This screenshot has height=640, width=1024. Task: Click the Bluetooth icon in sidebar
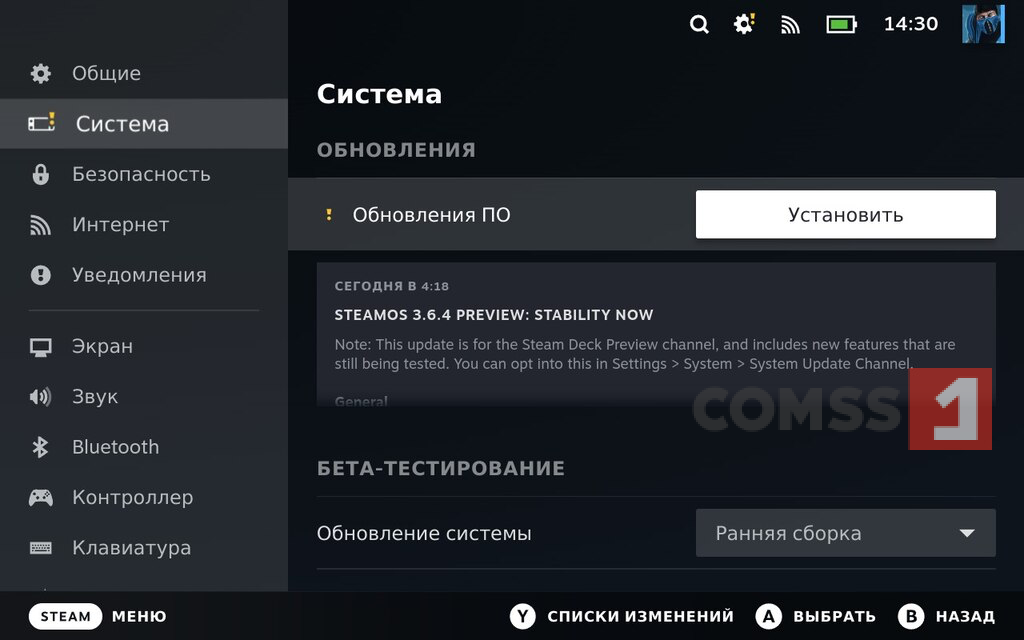tap(40, 447)
